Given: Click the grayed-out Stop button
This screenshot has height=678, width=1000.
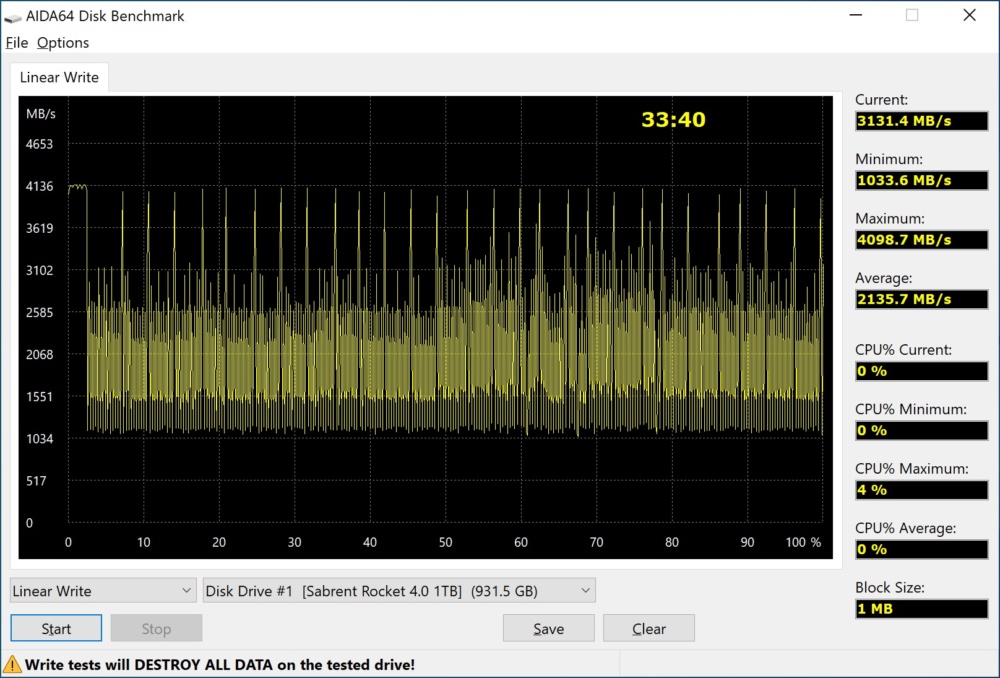Looking at the screenshot, I should click(156, 628).
